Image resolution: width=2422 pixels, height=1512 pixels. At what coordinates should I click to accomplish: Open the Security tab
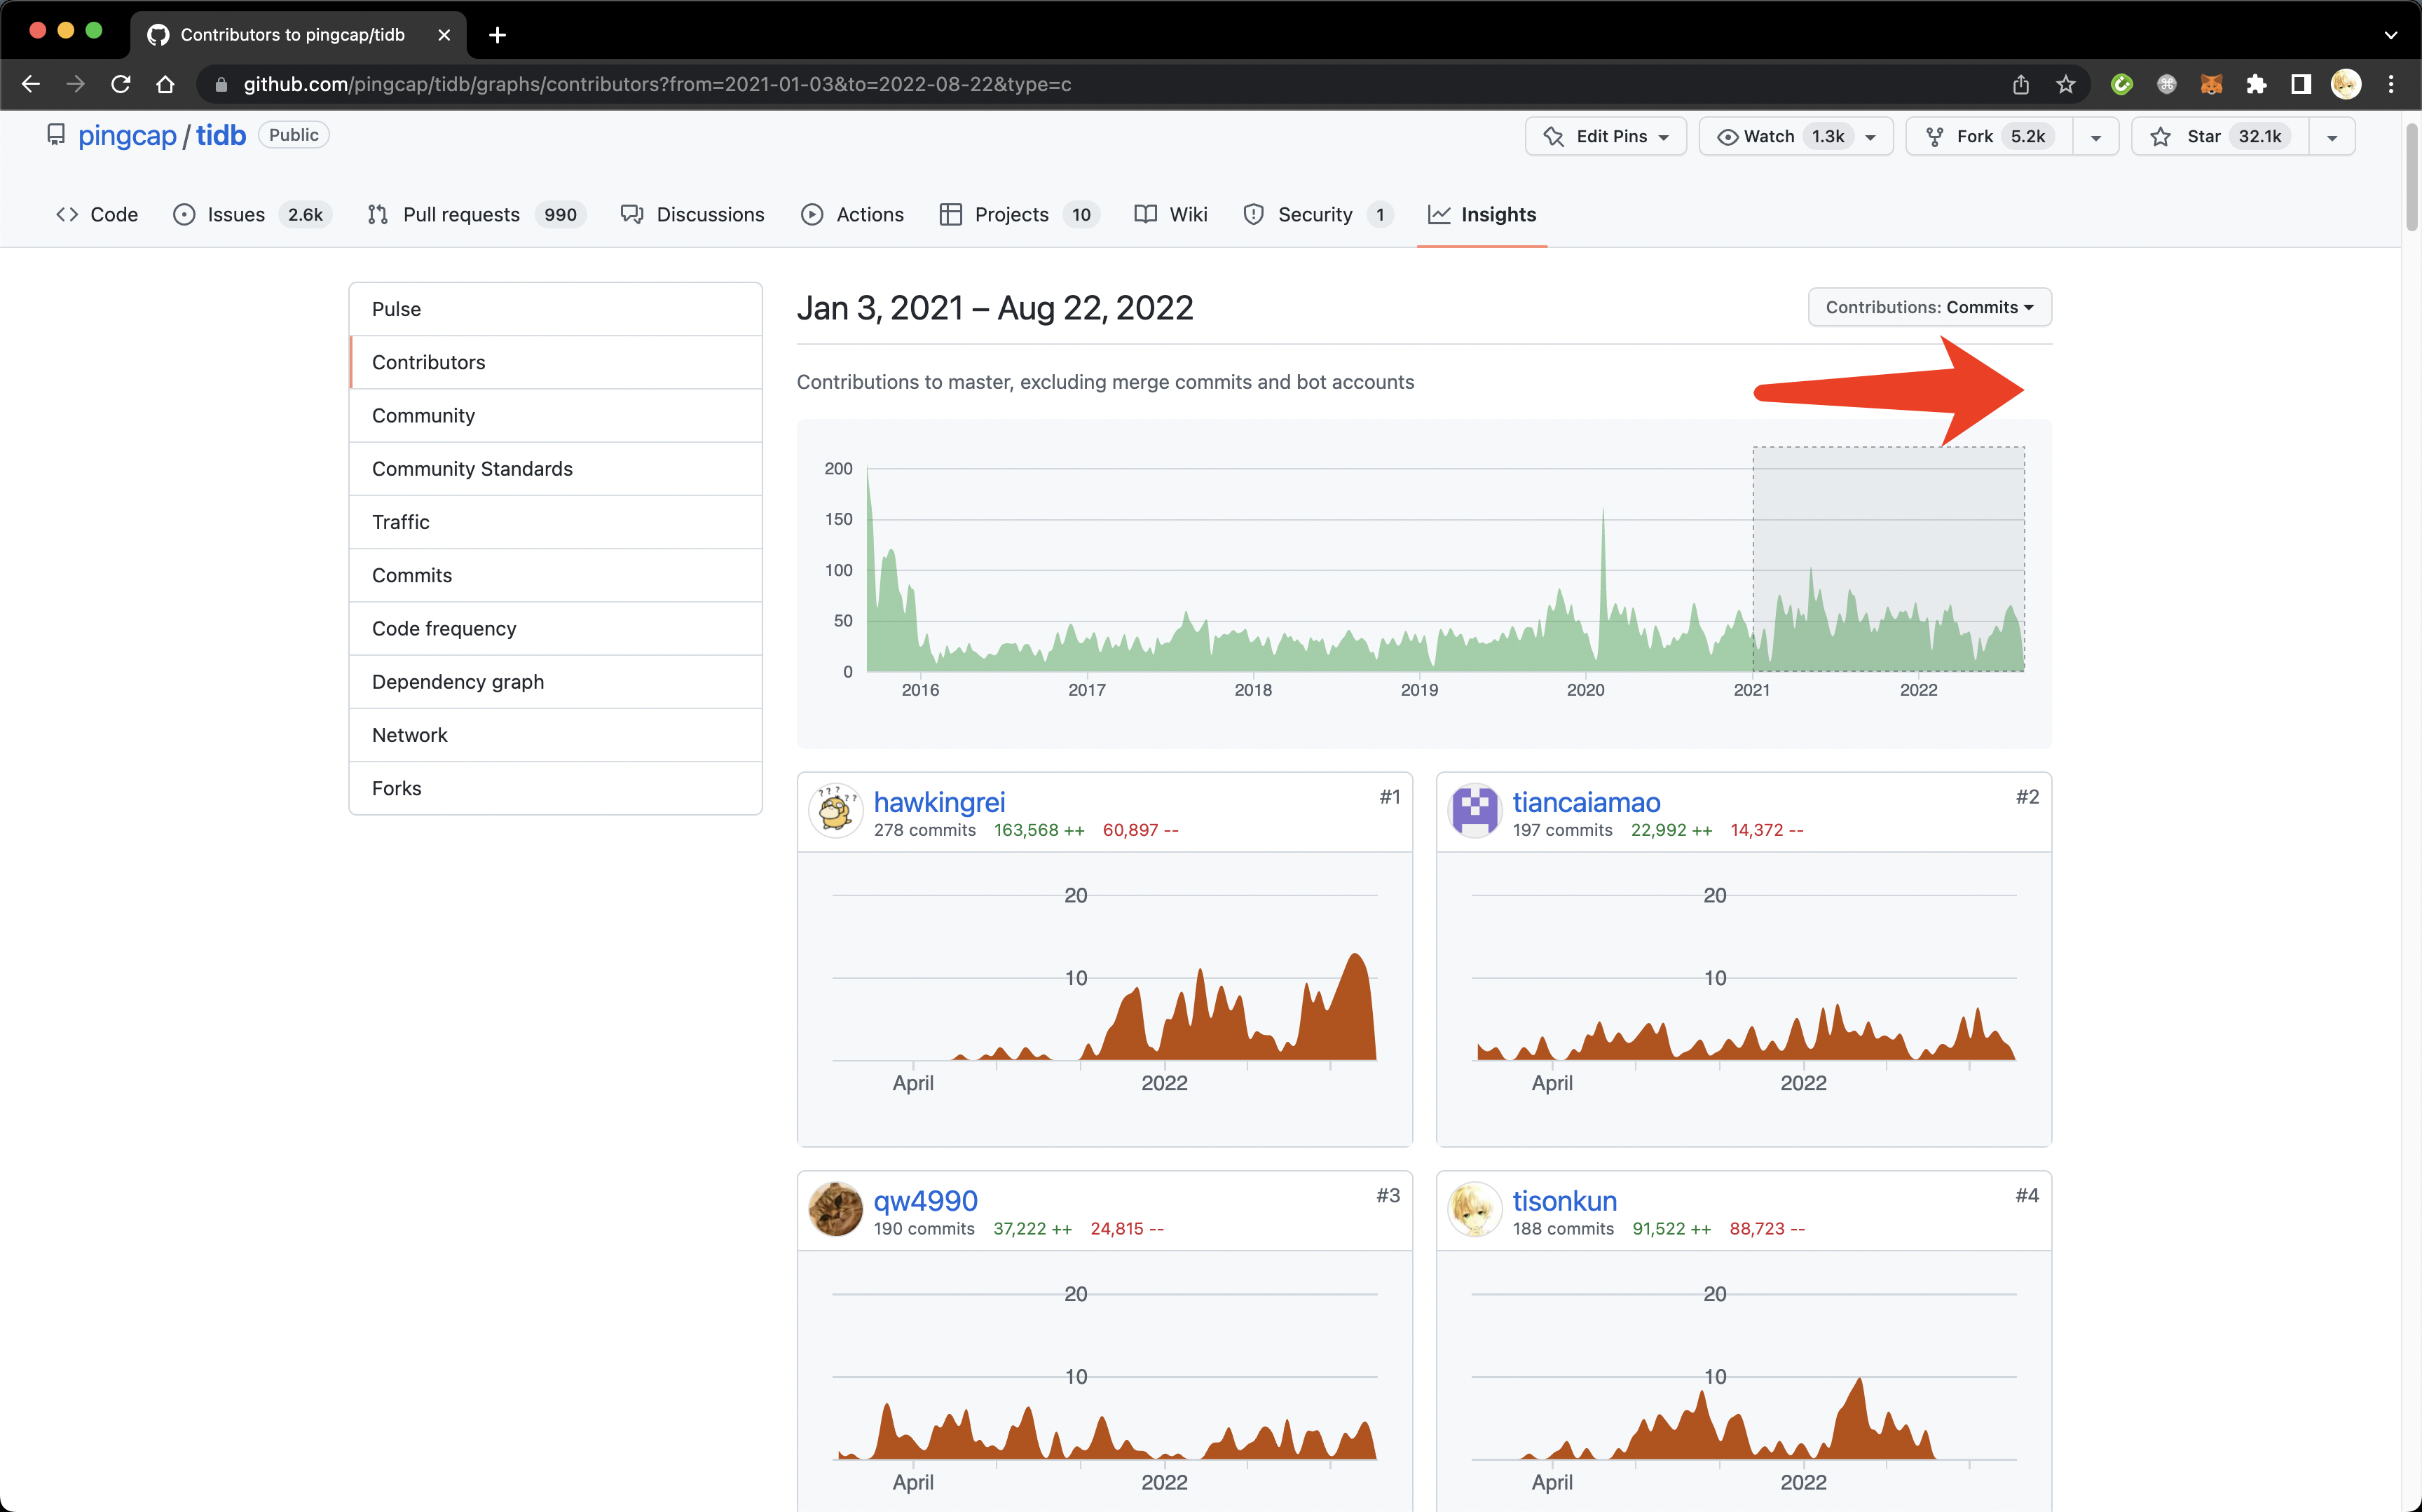(1318, 214)
